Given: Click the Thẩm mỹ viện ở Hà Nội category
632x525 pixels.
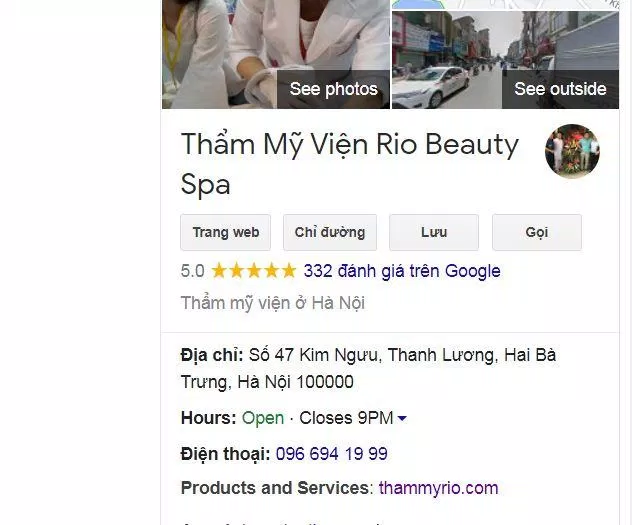Looking at the screenshot, I should click(x=272, y=303).
